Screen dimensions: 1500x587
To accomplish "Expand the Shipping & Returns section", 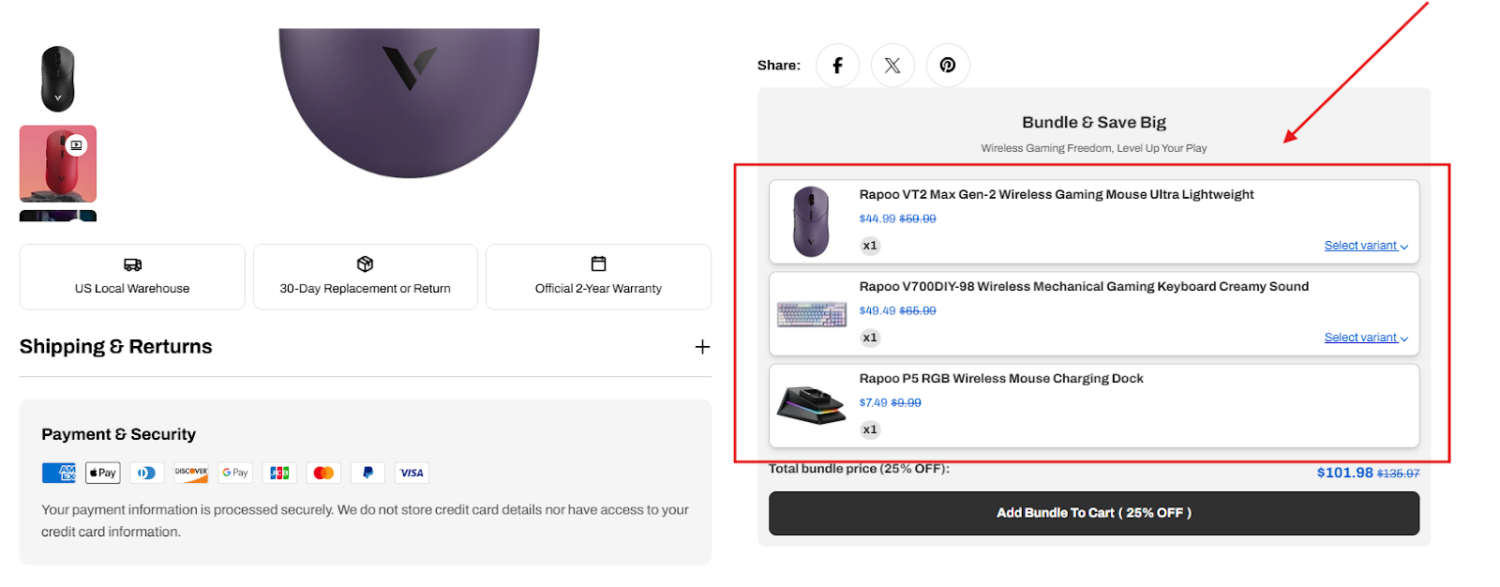I will click(702, 347).
